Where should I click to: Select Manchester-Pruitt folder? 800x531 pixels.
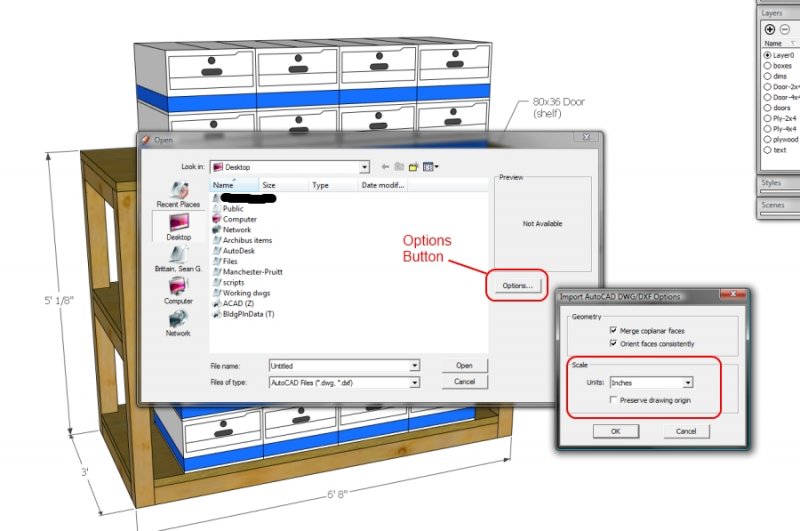[247, 272]
